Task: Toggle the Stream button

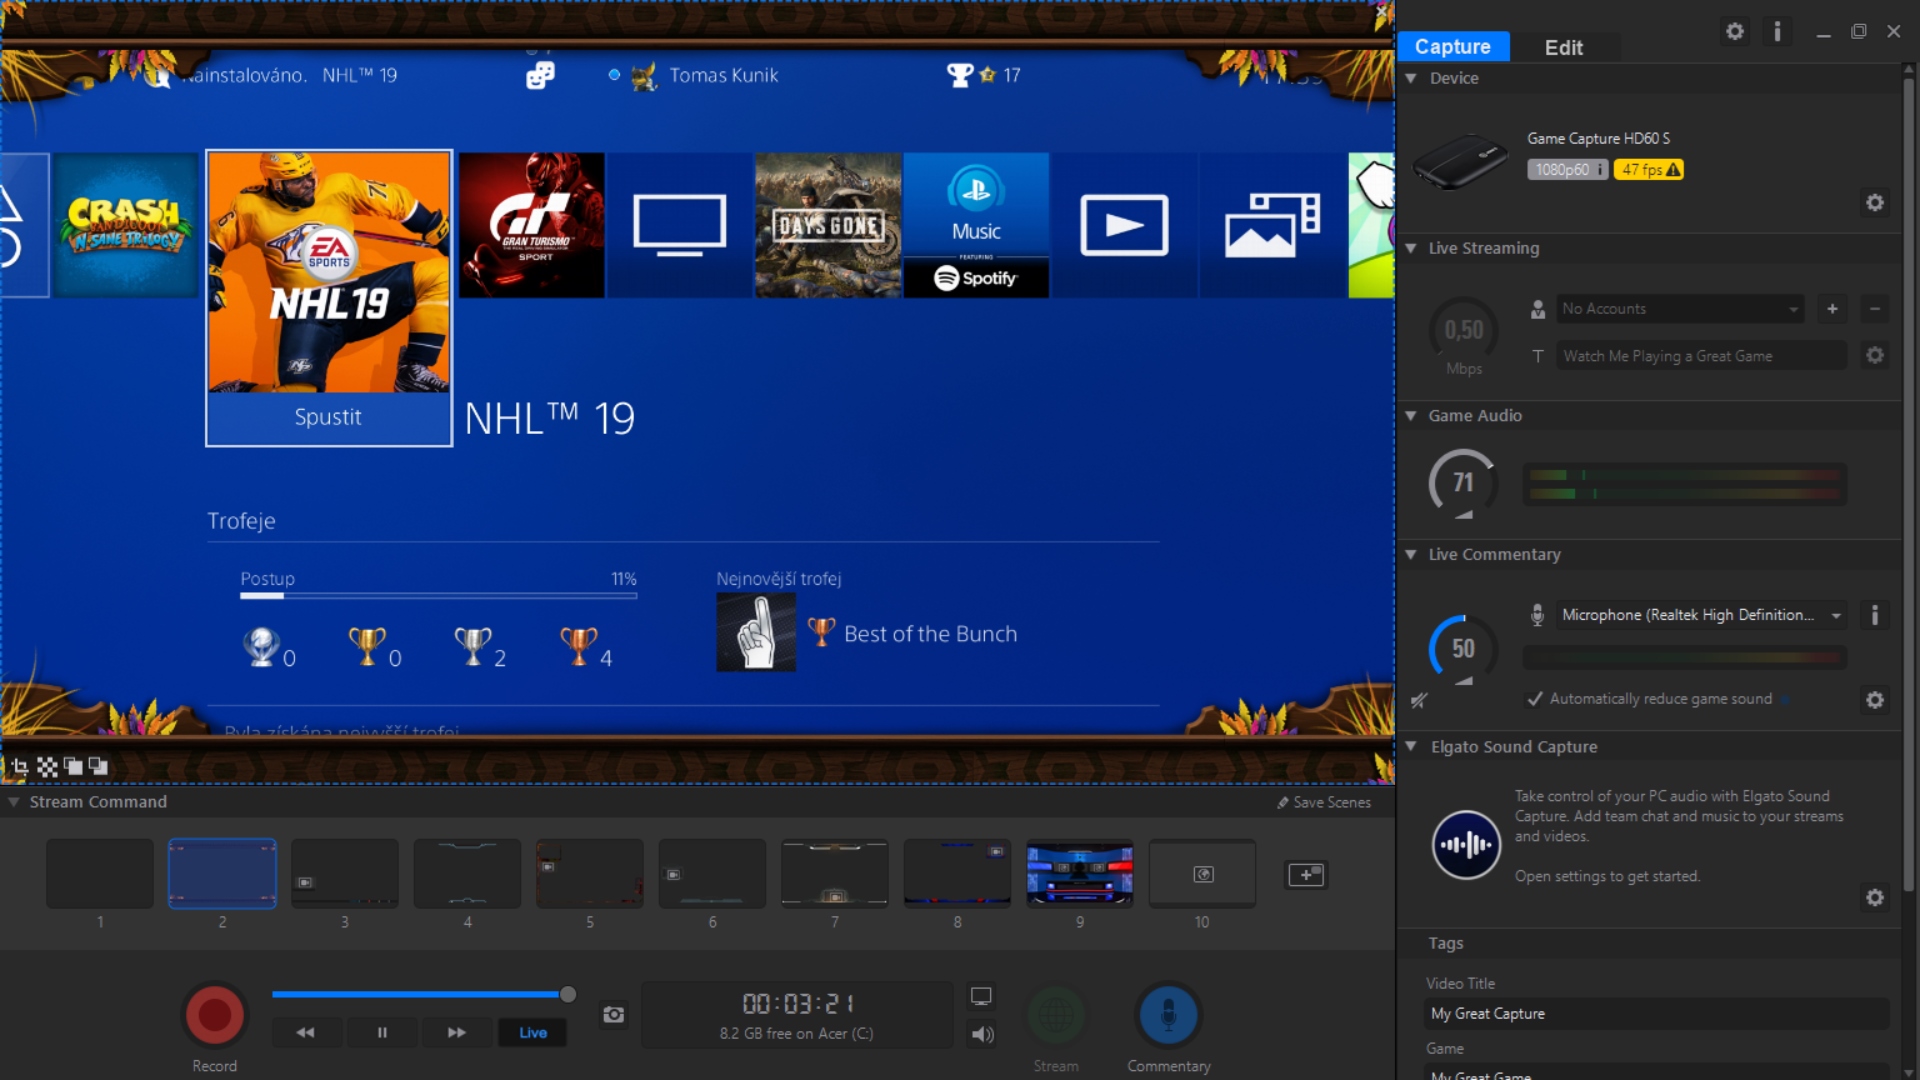Action: point(1056,1015)
